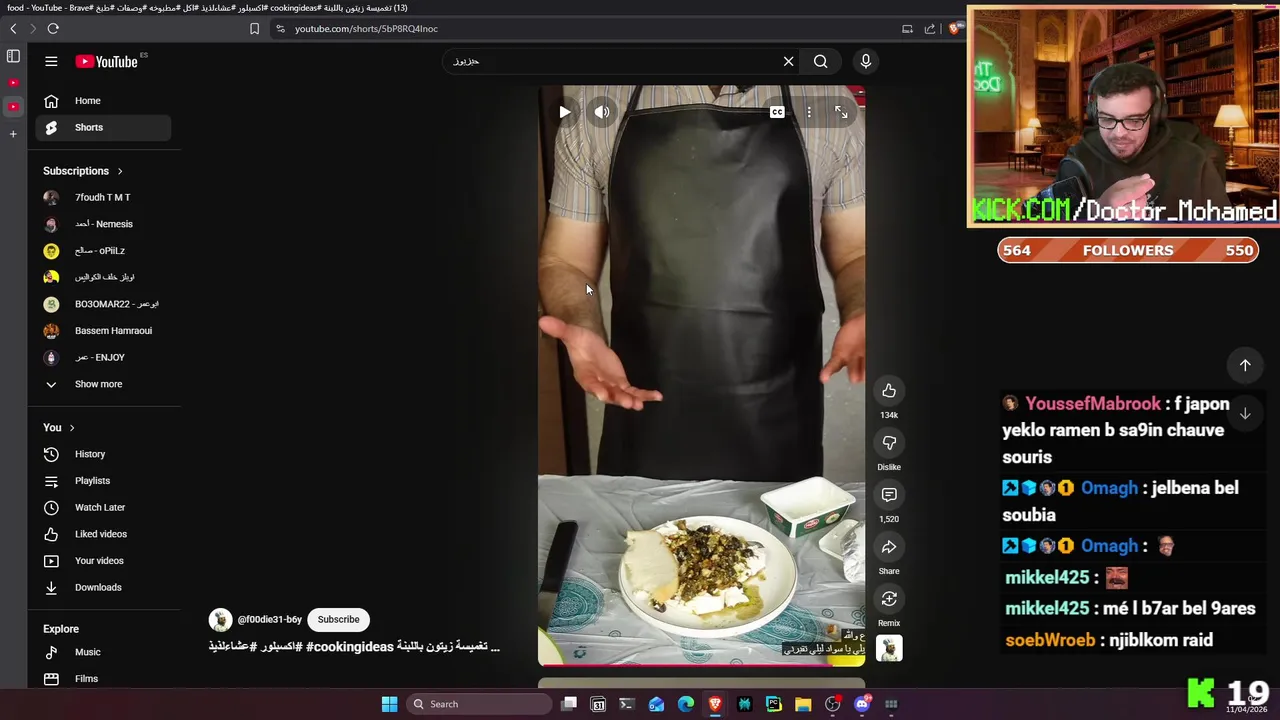Clear the YouTube search box text
The height and width of the screenshot is (720, 1280).
pos(788,61)
